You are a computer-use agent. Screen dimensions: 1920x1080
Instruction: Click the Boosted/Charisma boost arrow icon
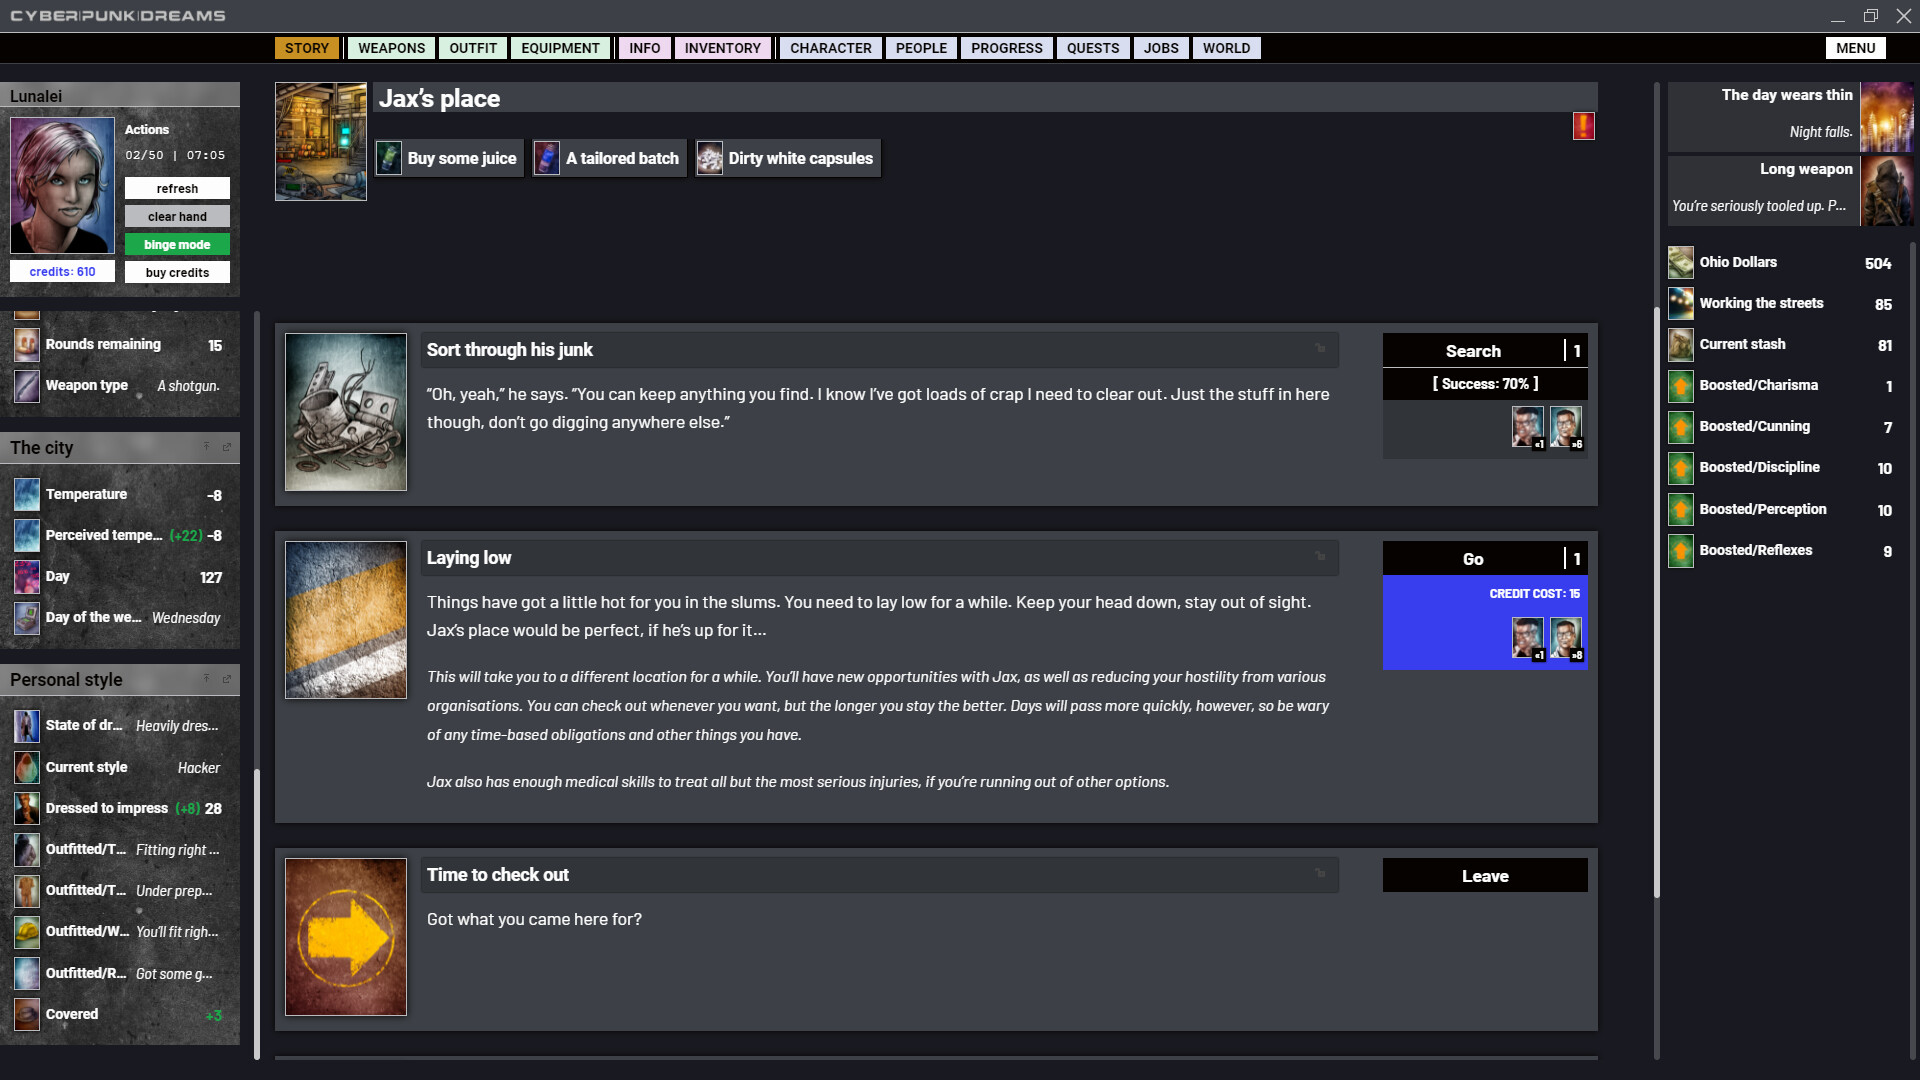1680,386
